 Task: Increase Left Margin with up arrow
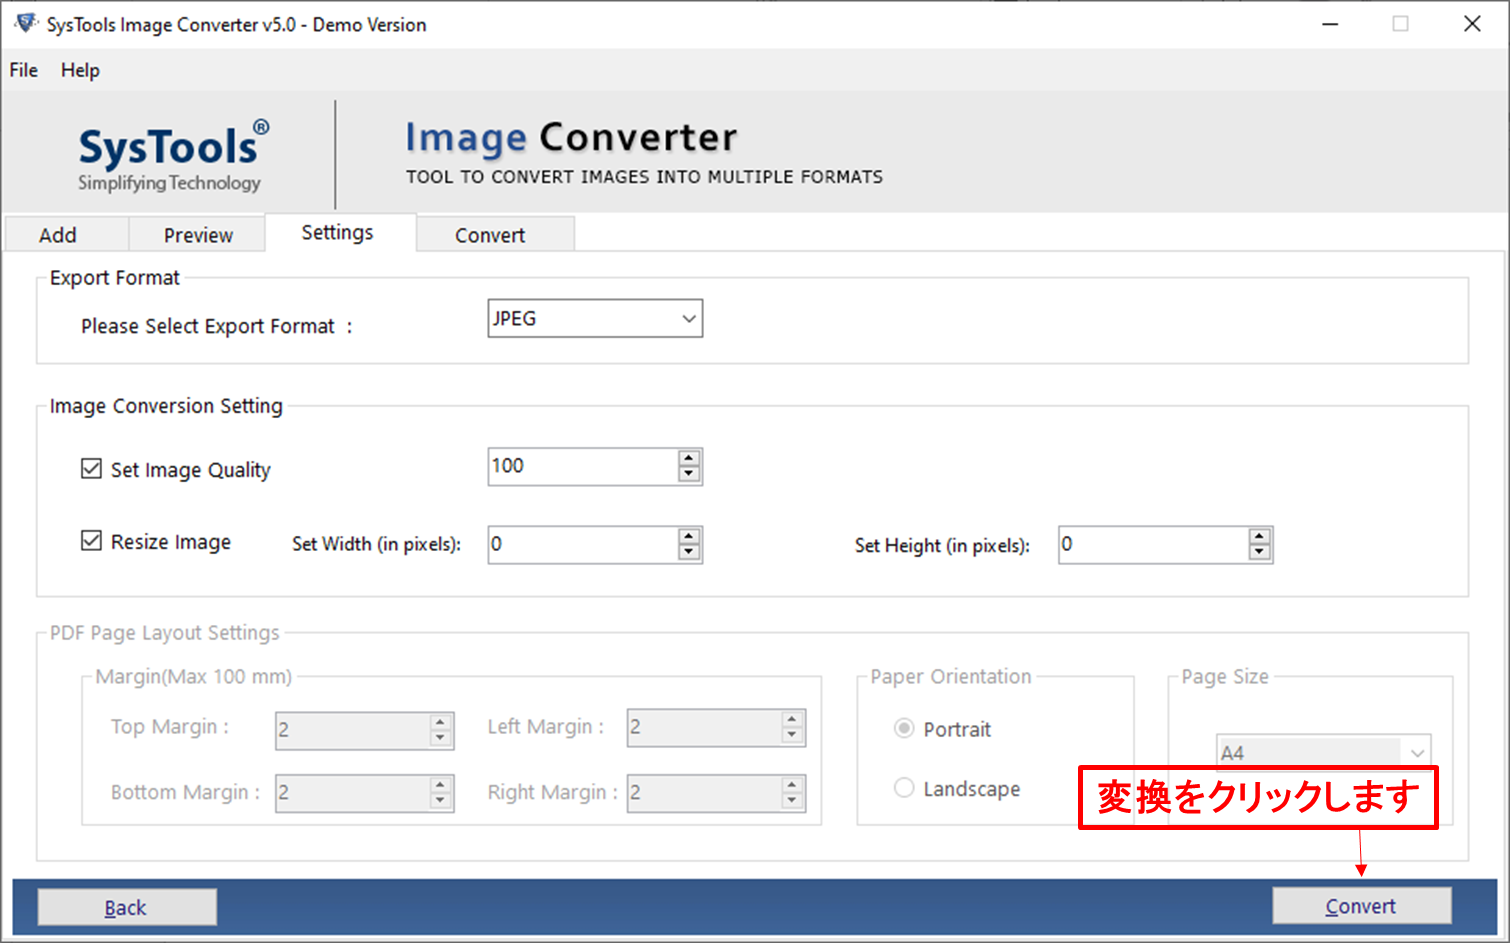click(793, 720)
